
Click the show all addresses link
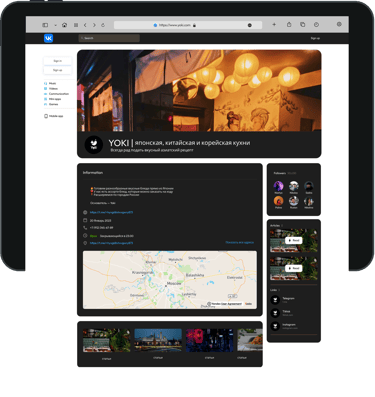point(239,242)
